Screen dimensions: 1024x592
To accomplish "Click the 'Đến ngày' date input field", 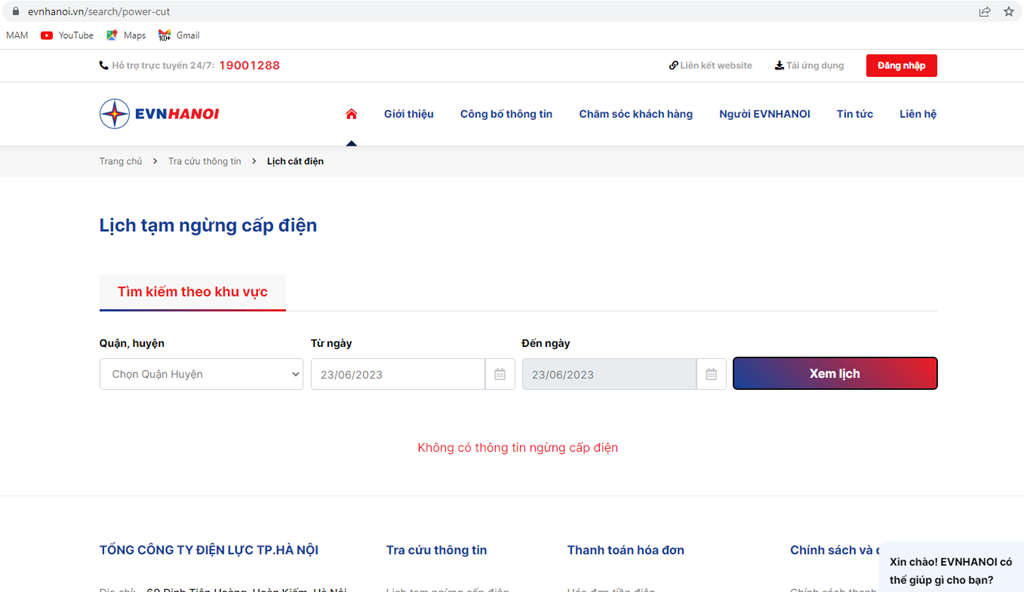I will tap(609, 374).
